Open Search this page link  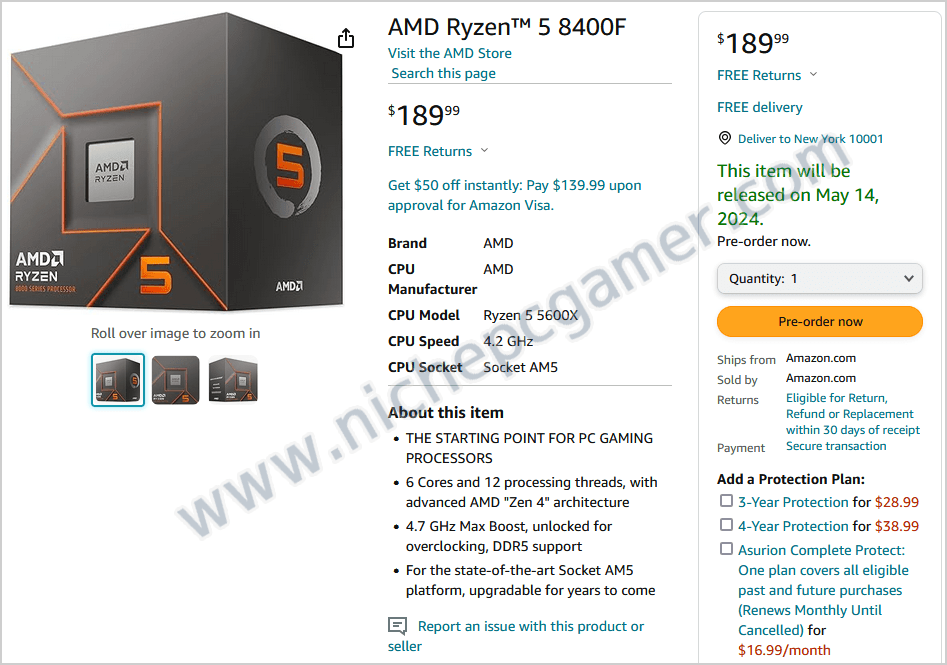[x=443, y=73]
